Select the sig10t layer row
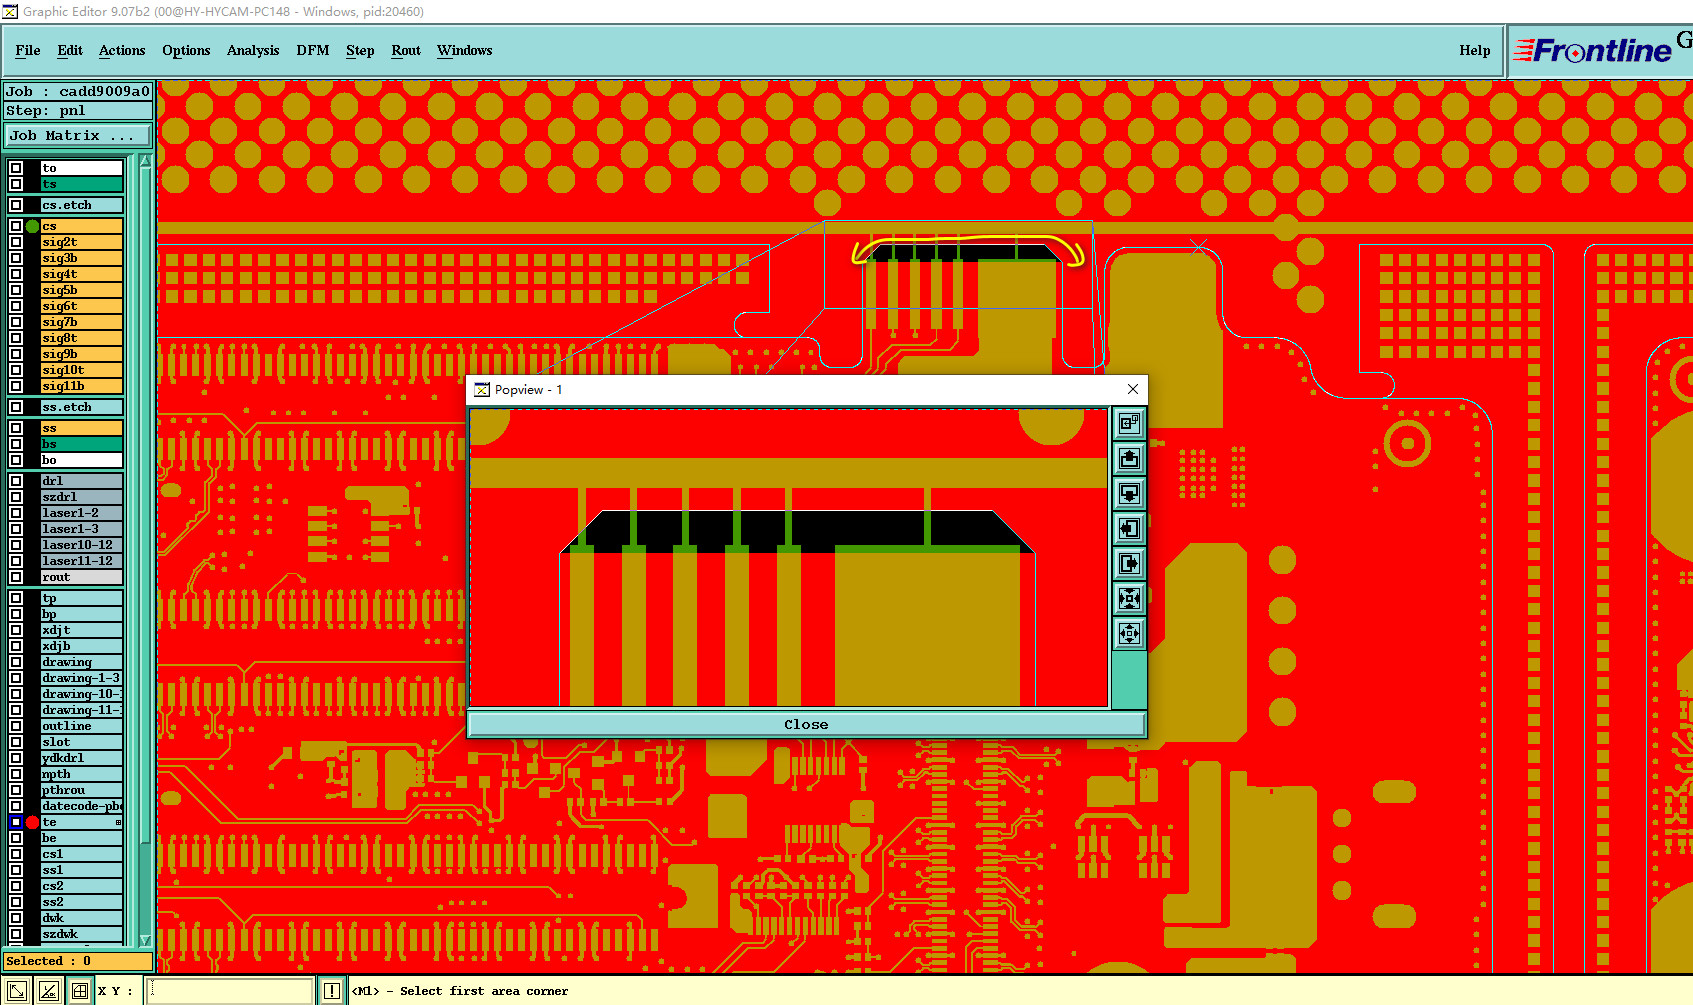Screen dimensions: 1693x1005 (81, 370)
